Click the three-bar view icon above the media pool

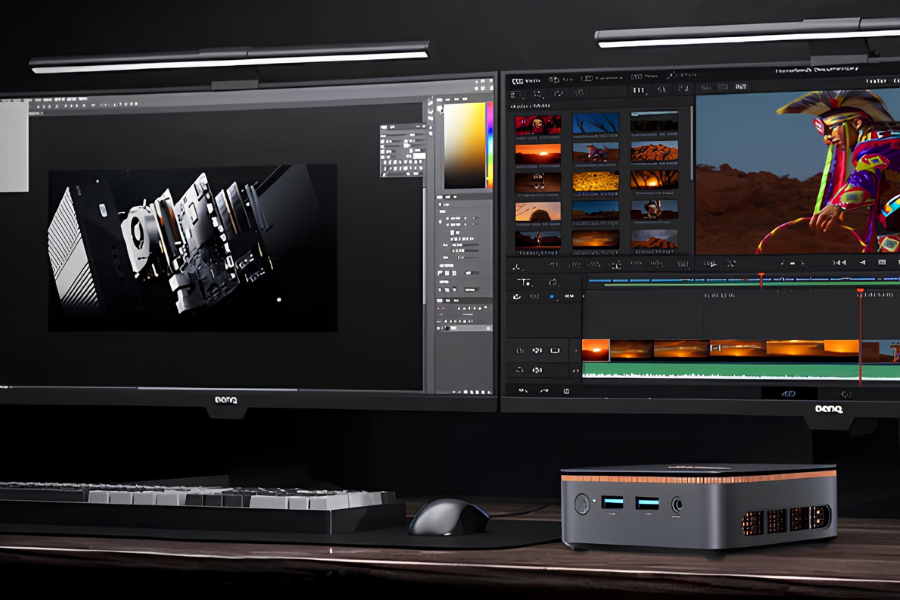[x=639, y=90]
